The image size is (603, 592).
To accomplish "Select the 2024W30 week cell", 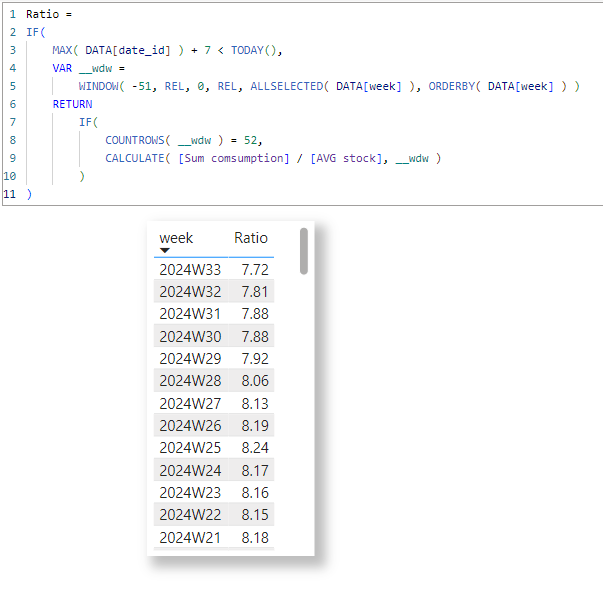I will [190, 337].
